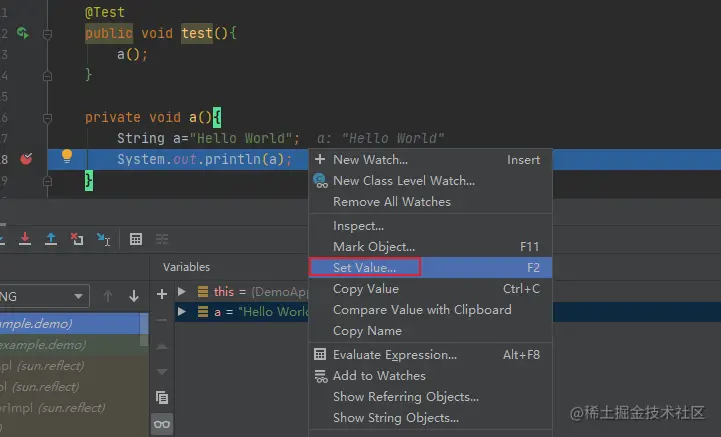Click the fold marker at end of a() method
The width and height of the screenshot is (721, 437).
[x=47, y=181]
